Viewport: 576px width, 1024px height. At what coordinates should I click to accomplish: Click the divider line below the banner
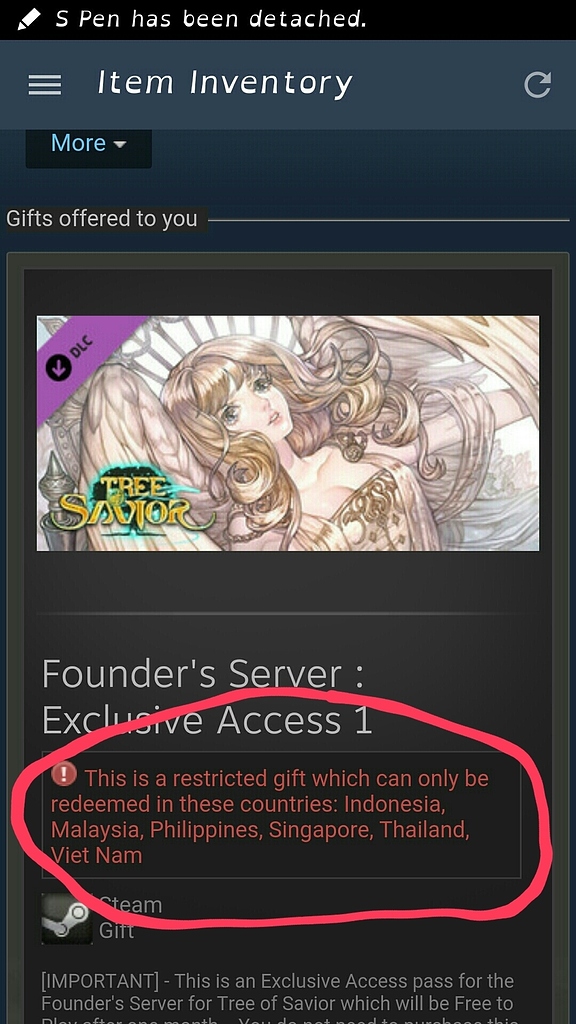click(x=288, y=614)
